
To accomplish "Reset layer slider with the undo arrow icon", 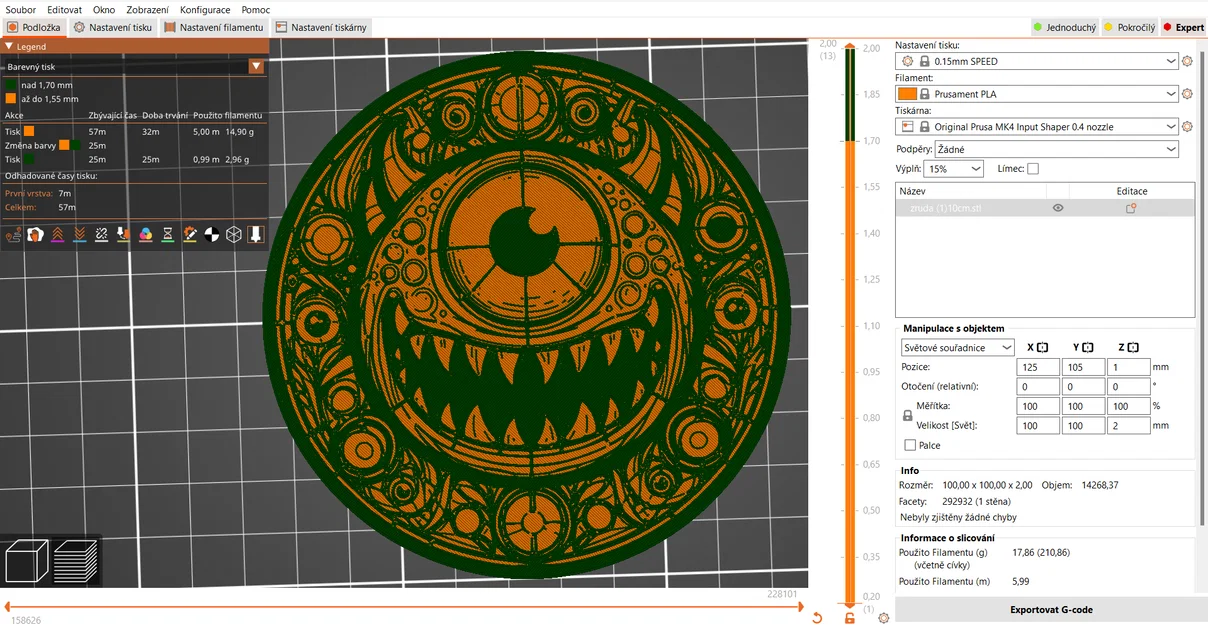I will point(817,617).
